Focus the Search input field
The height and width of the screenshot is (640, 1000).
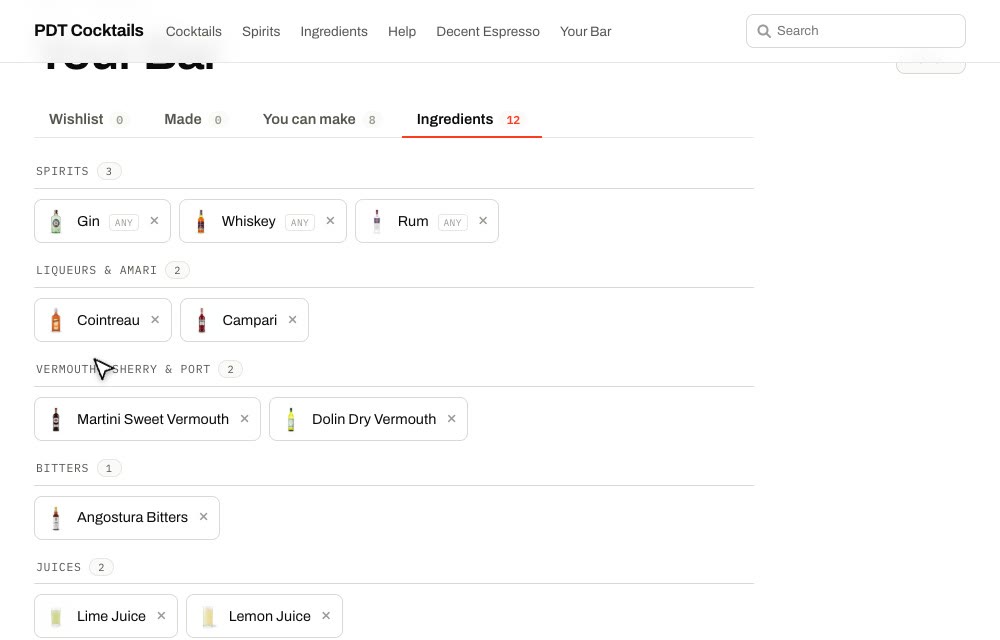coord(855,31)
